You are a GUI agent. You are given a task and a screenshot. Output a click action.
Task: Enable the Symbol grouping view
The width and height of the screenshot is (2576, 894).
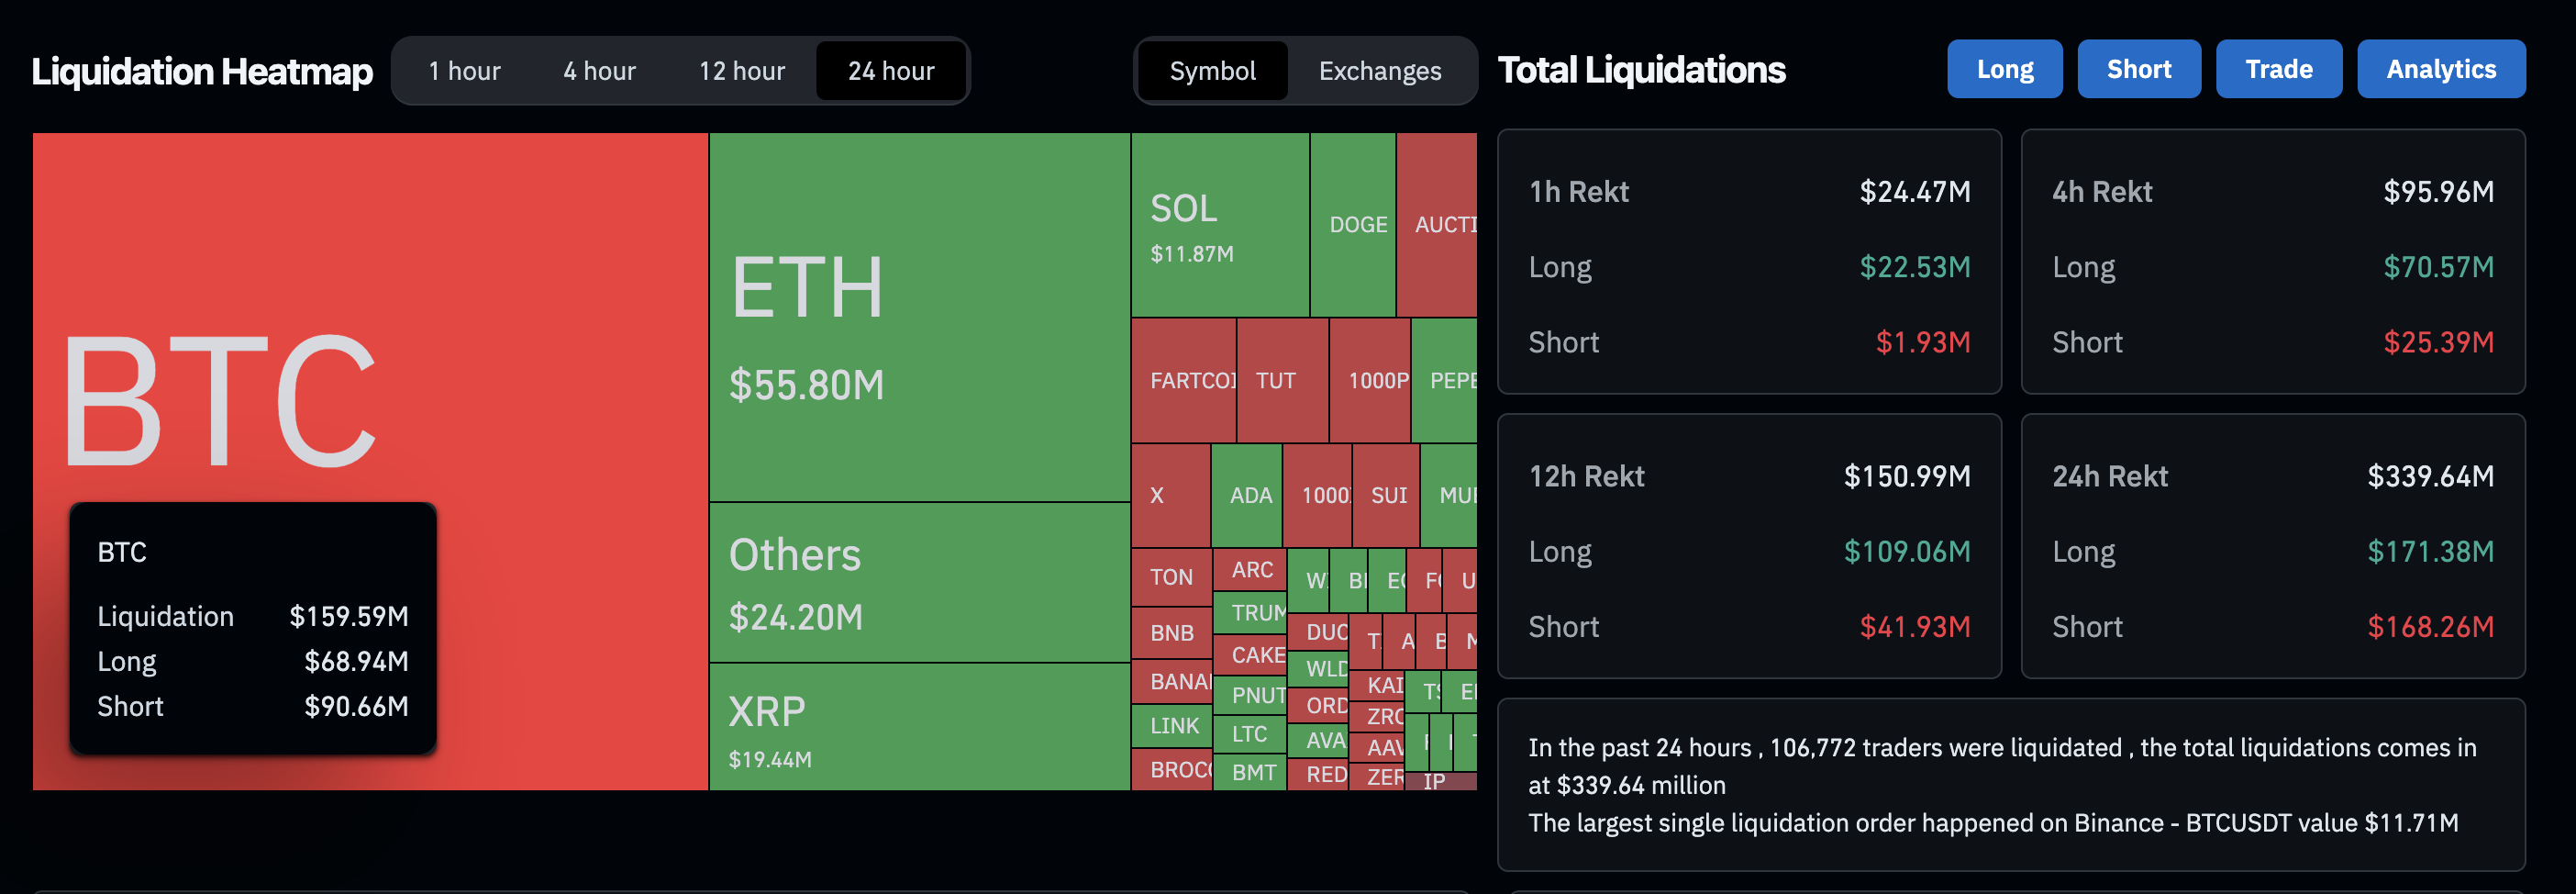(x=1212, y=70)
